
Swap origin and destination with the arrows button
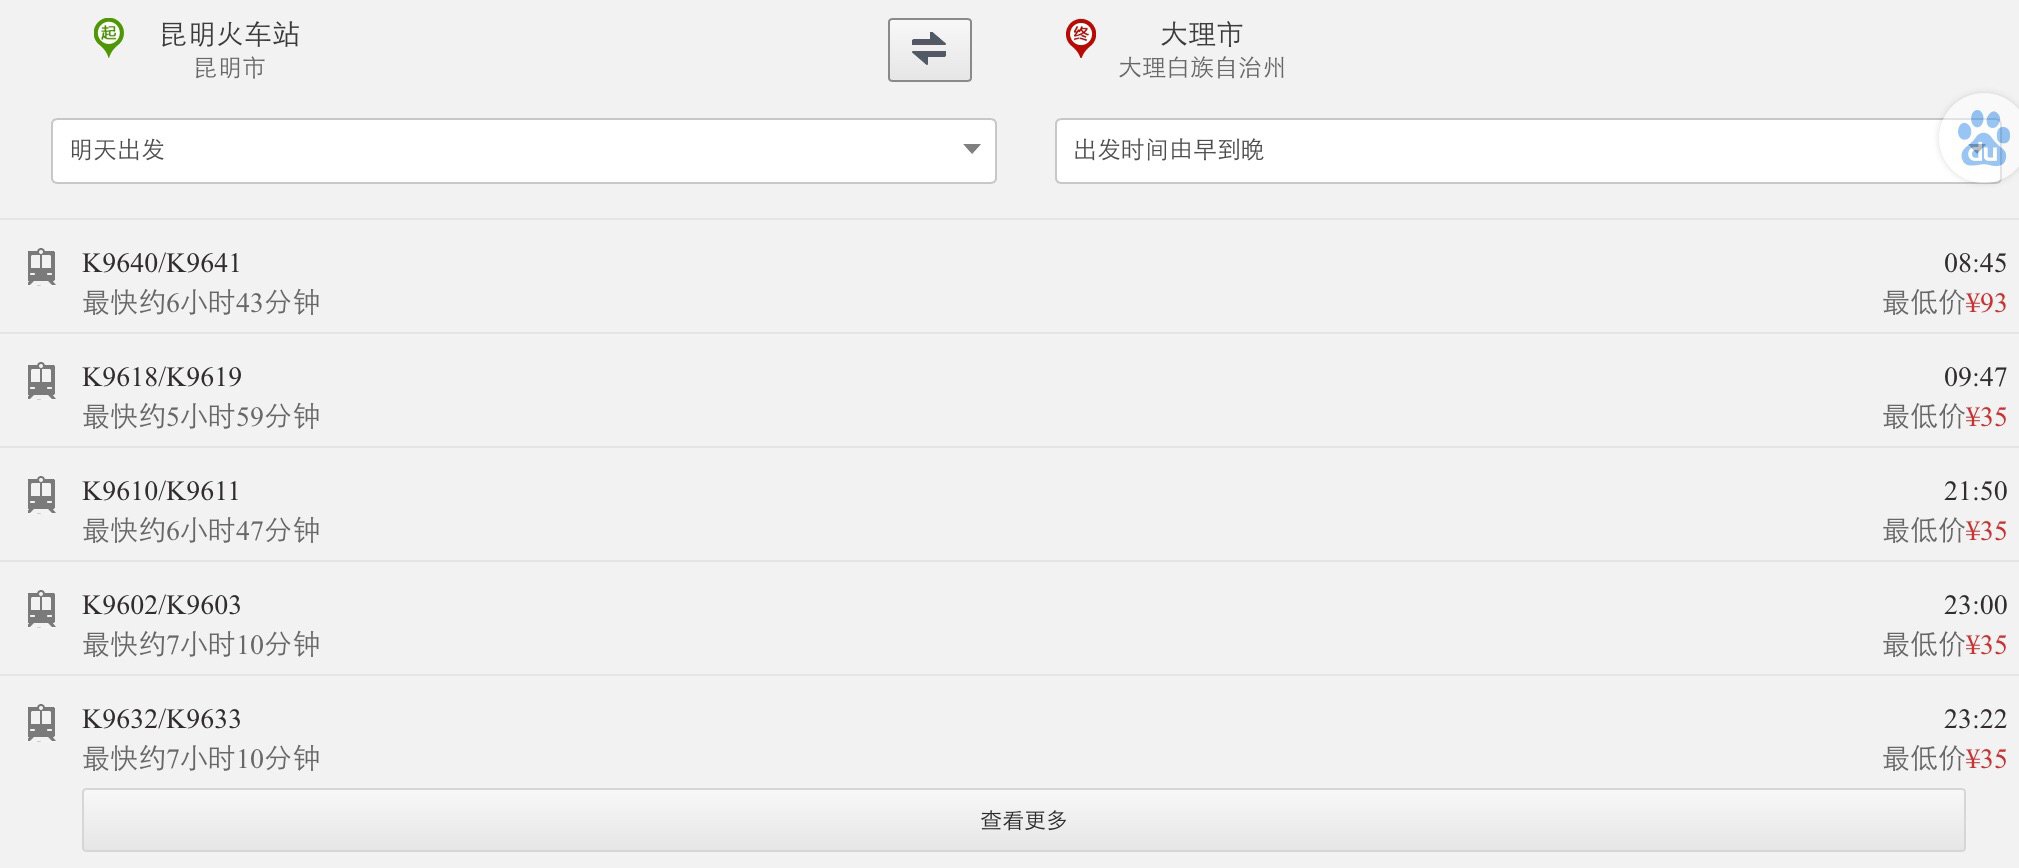tap(929, 49)
